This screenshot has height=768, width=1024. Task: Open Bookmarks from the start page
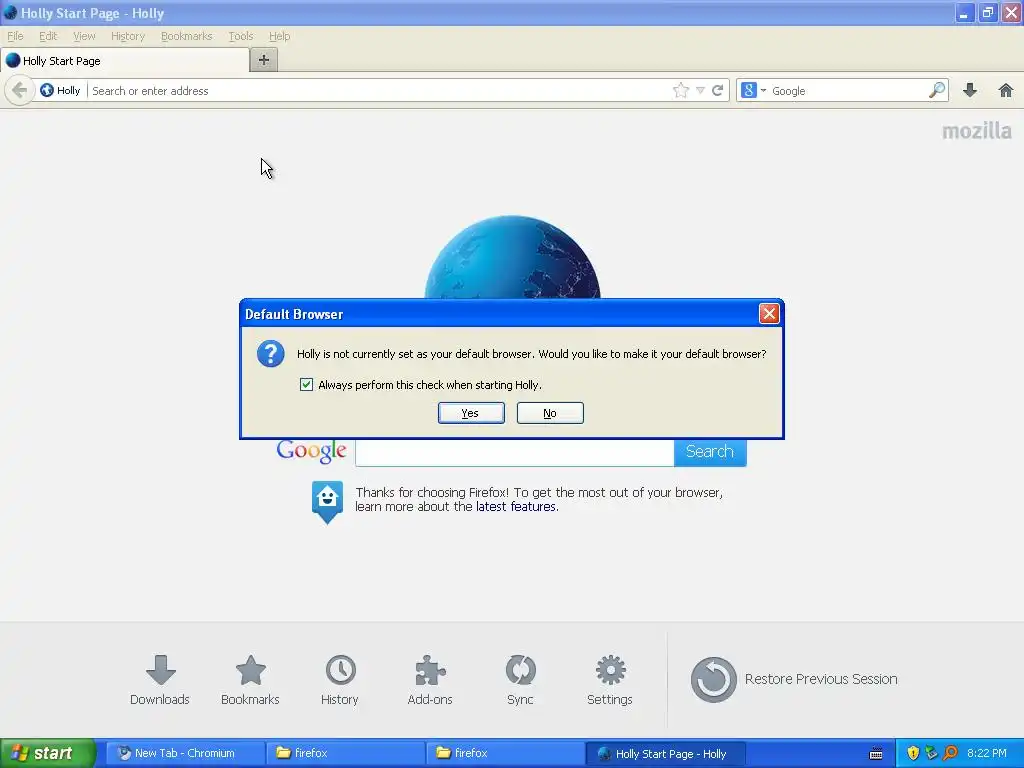250,680
